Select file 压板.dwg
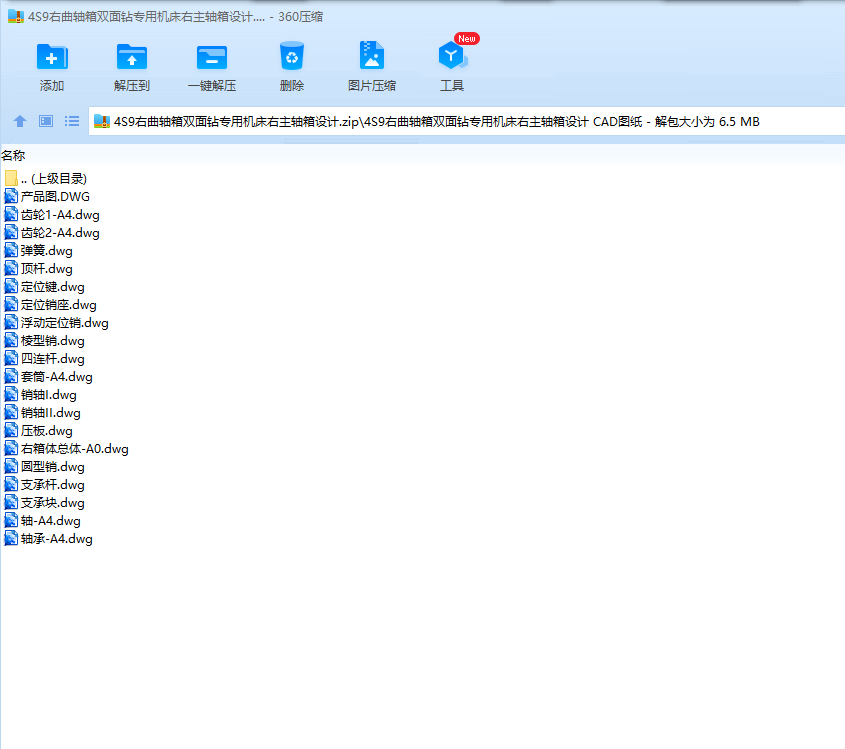This screenshot has height=749, width=845. pos(38,431)
